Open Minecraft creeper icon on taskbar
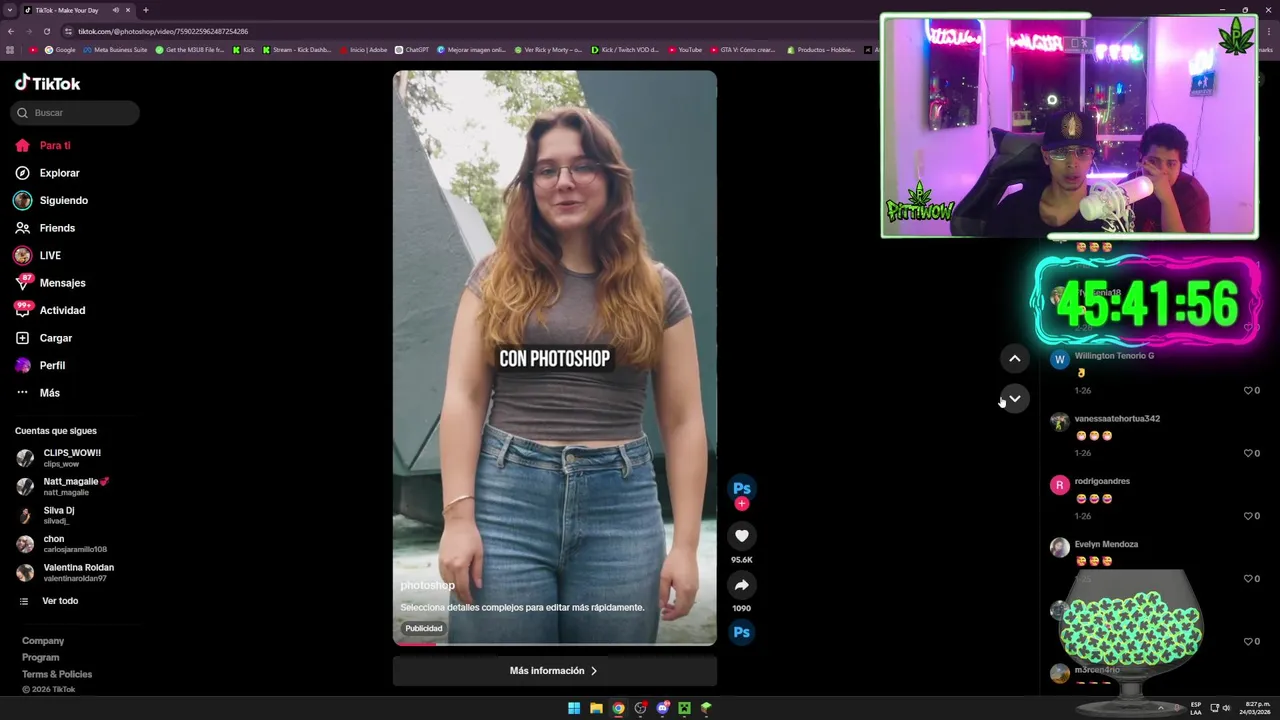The height and width of the screenshot is (720, 1280). (684, 708)
